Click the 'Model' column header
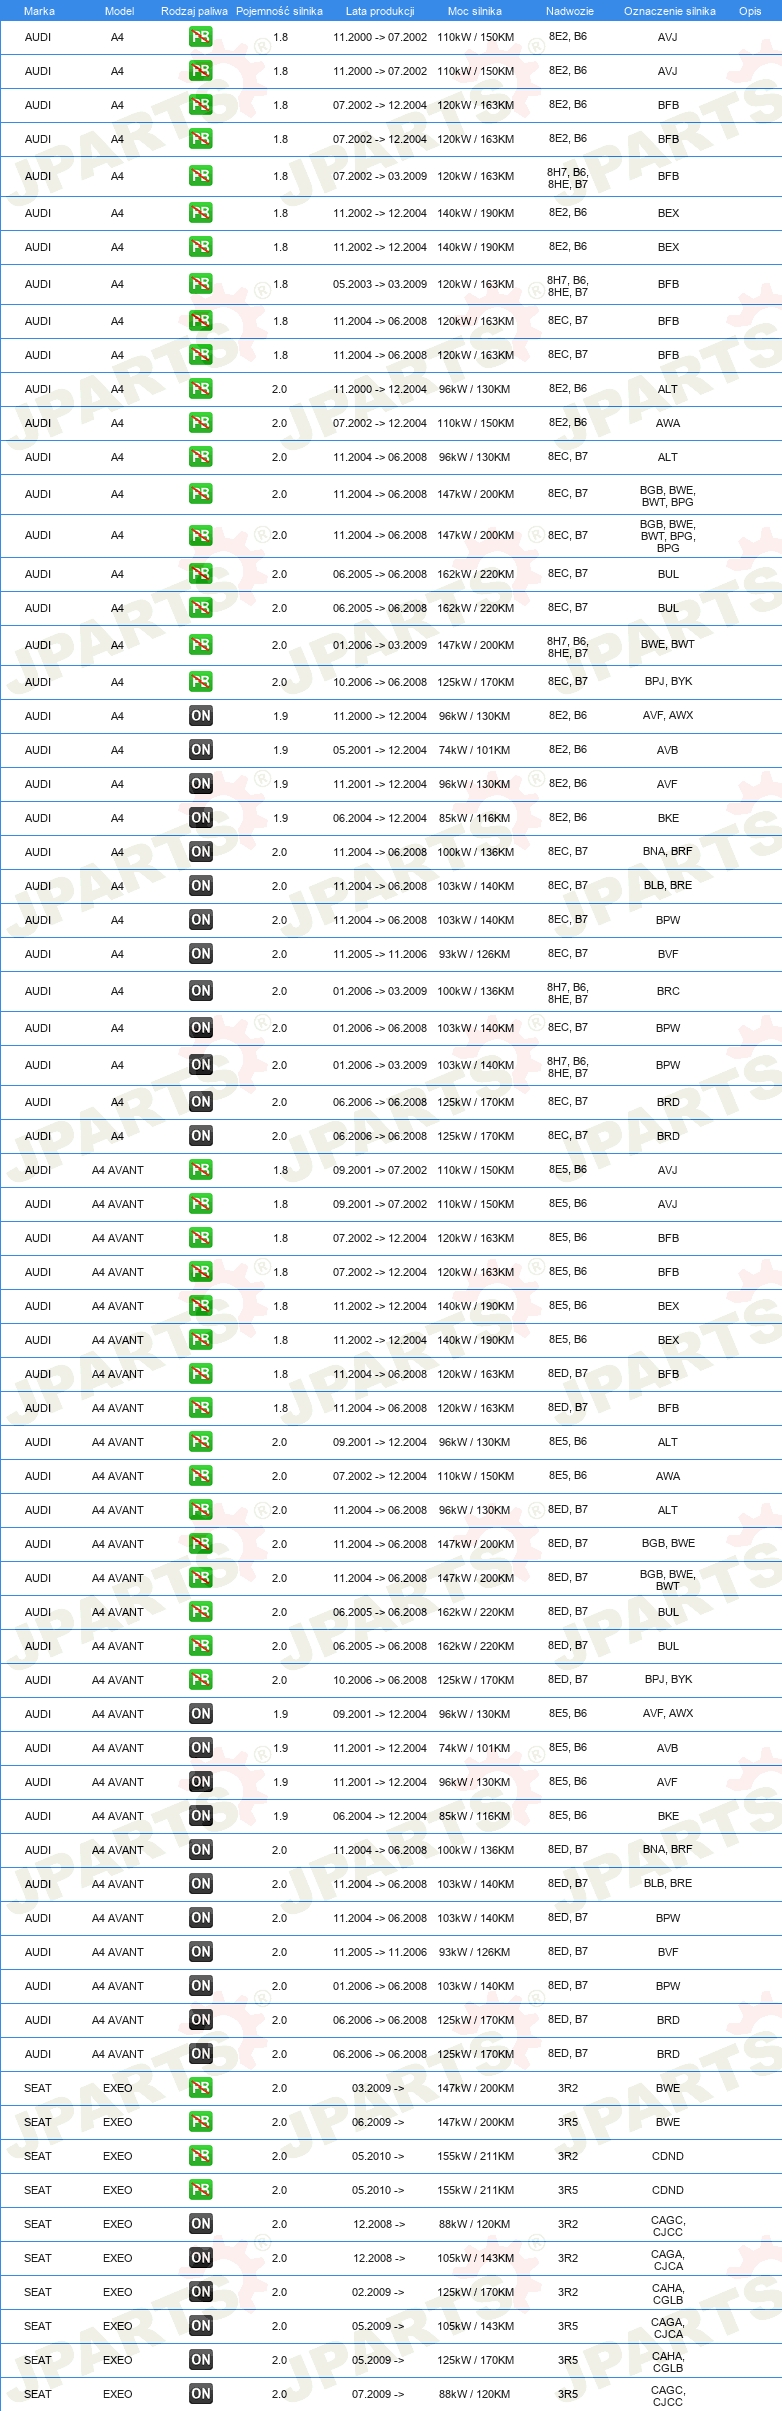The image size is (782, 2411). (x=119, y=11)
